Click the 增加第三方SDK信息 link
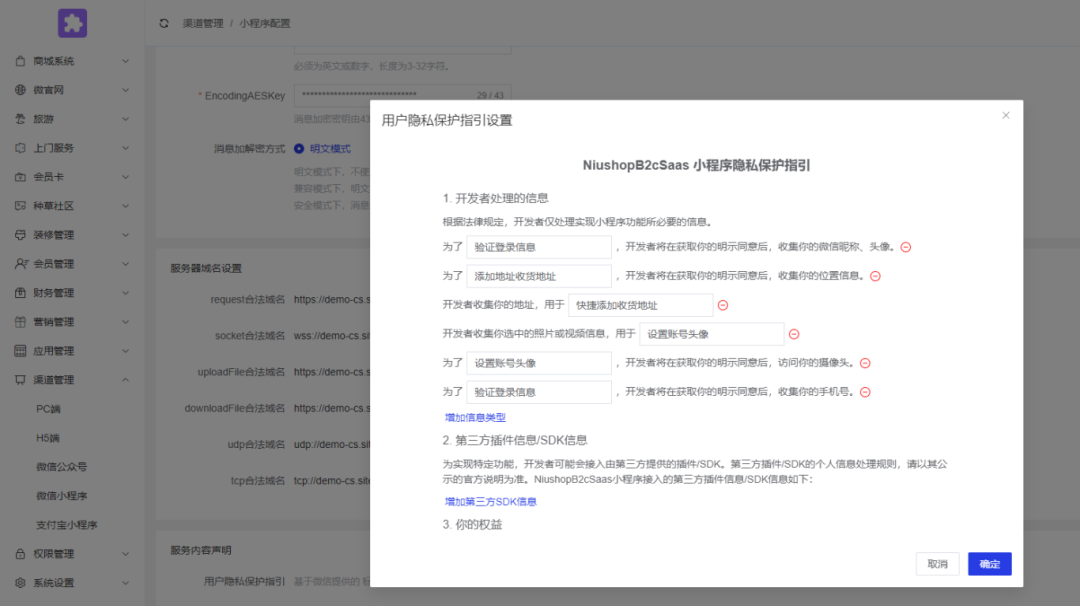1080x606 pixels. point(490,501)
